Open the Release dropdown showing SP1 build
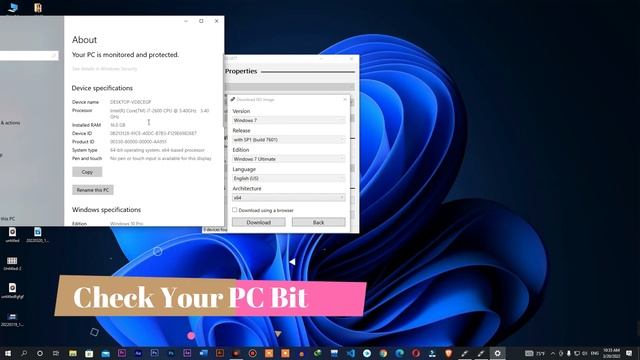 [289, 140]
